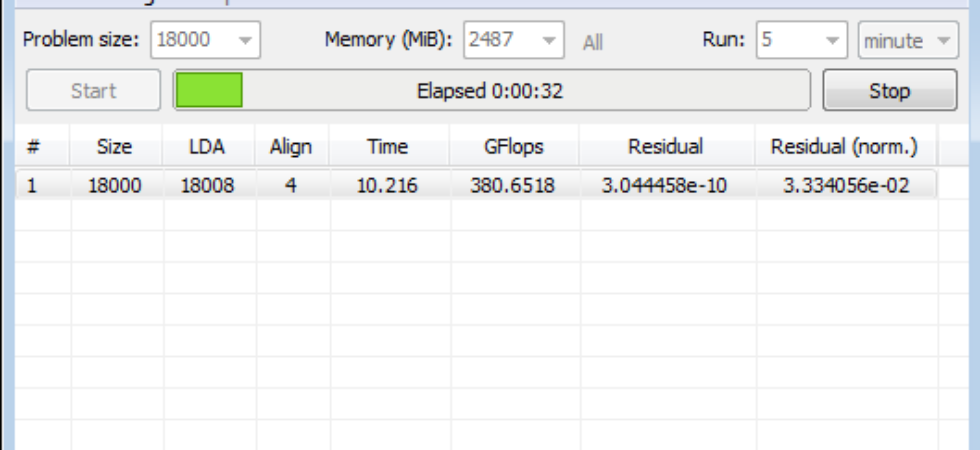Viewport: 980px width, 450px height.
Task: Open the minute units dropdown
Action: tap(908, 40)
